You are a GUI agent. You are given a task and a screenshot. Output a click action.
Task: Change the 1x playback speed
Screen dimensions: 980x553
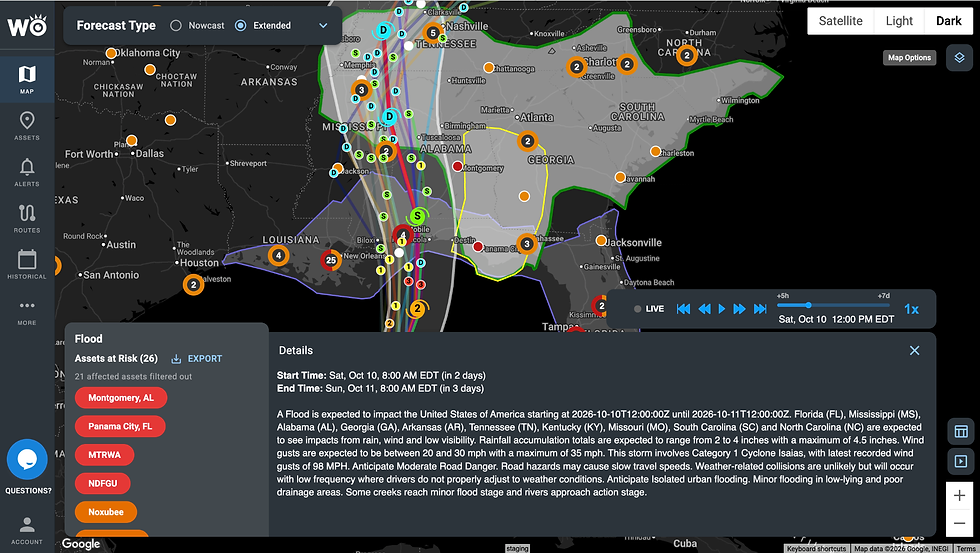point(911,309)
